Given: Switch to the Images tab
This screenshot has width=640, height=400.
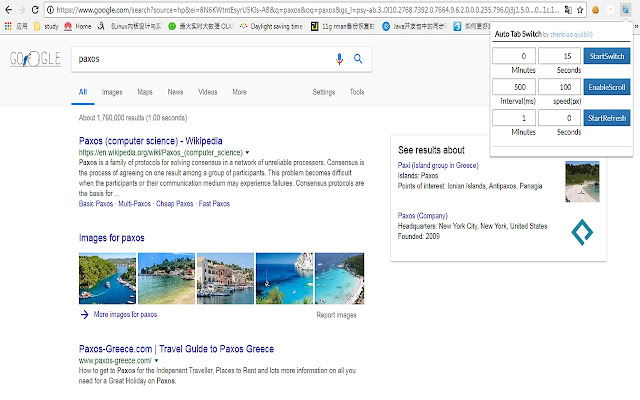Looking at the screenshot, I should (x=112, y=92).
